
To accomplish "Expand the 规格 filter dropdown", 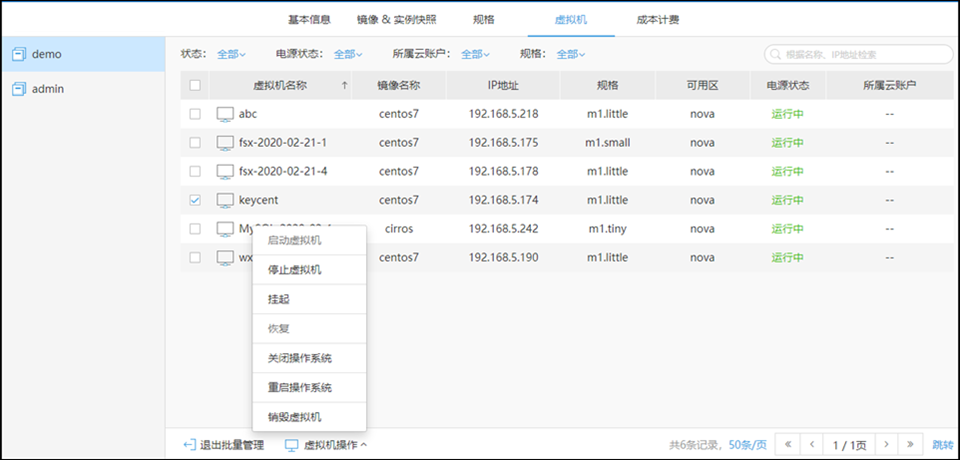I will coord(570,54).
